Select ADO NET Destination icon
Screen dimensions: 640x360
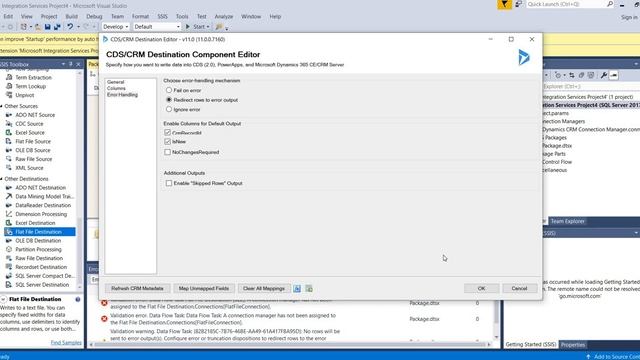click(9, 188)
